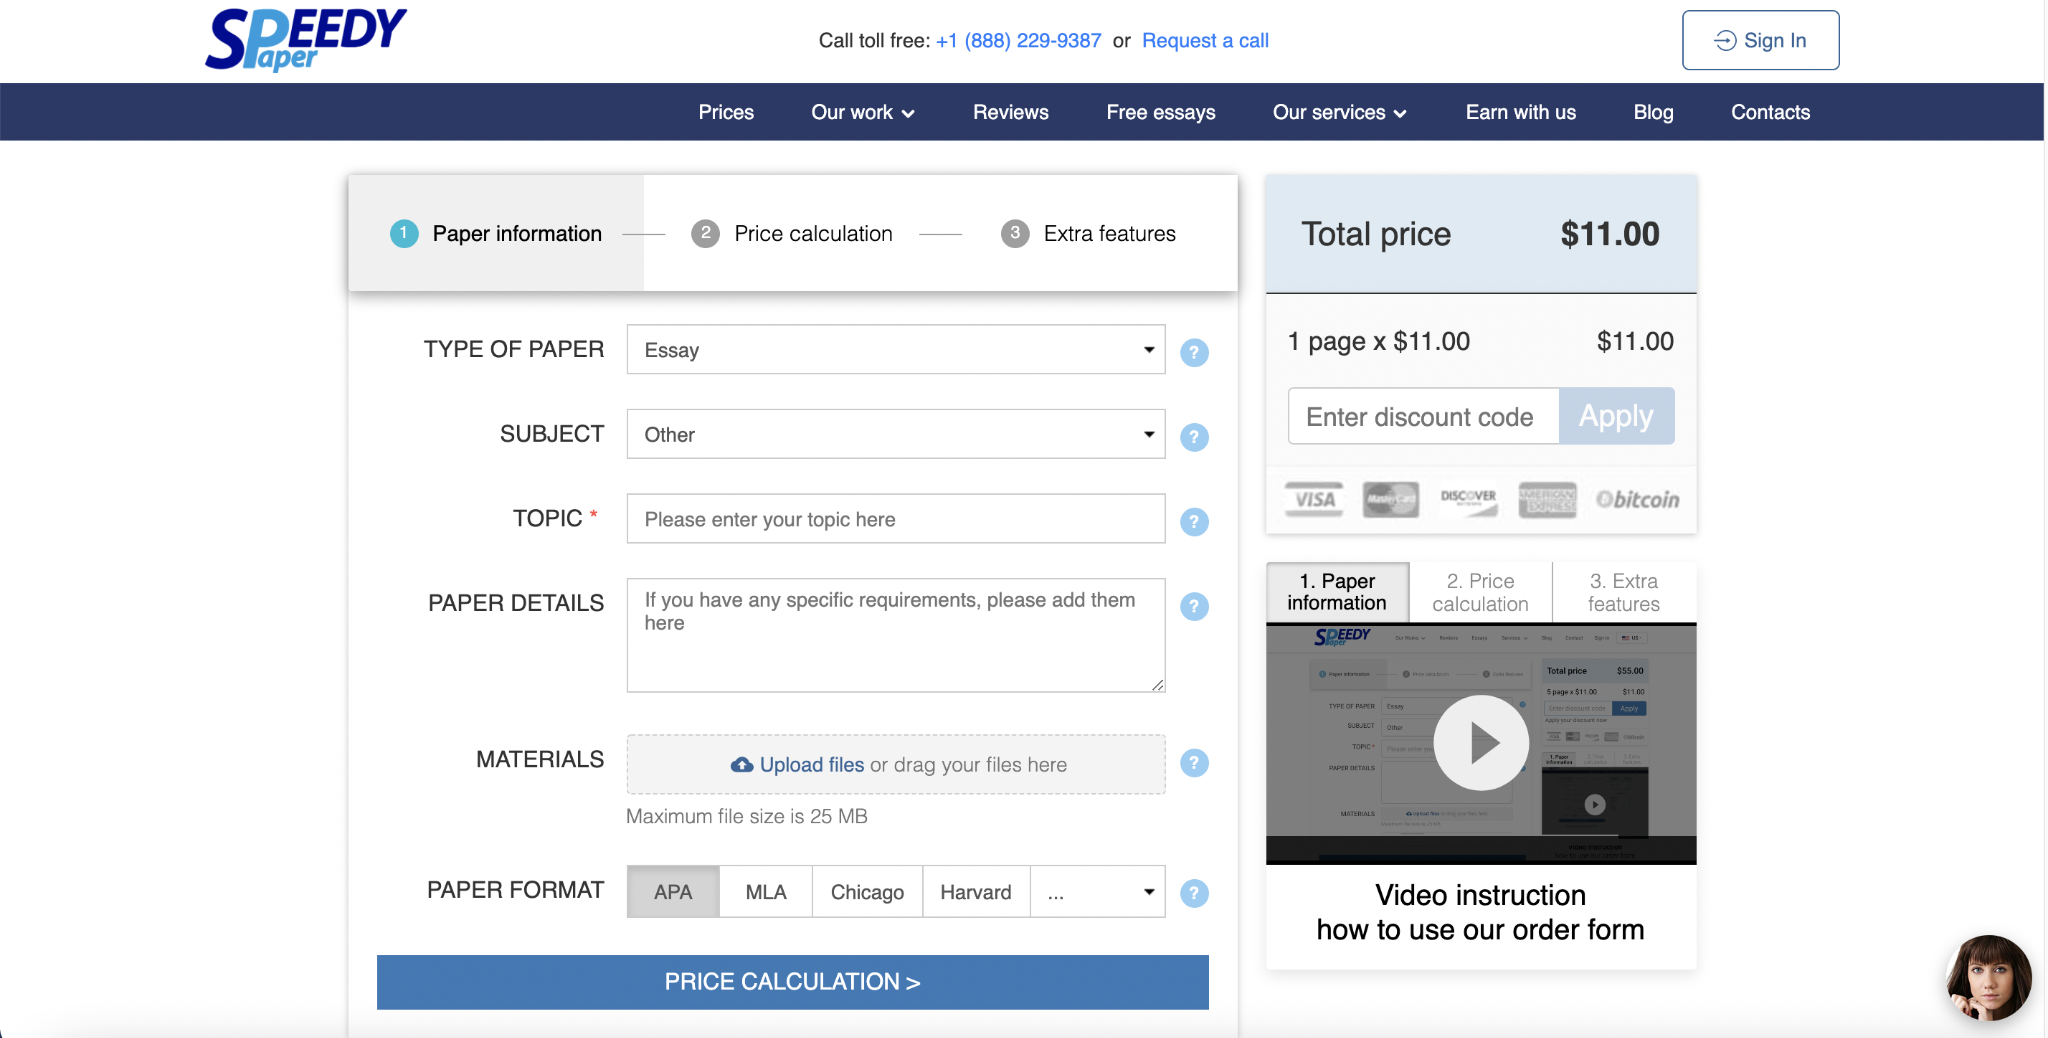Select MLA paper format

766,892
